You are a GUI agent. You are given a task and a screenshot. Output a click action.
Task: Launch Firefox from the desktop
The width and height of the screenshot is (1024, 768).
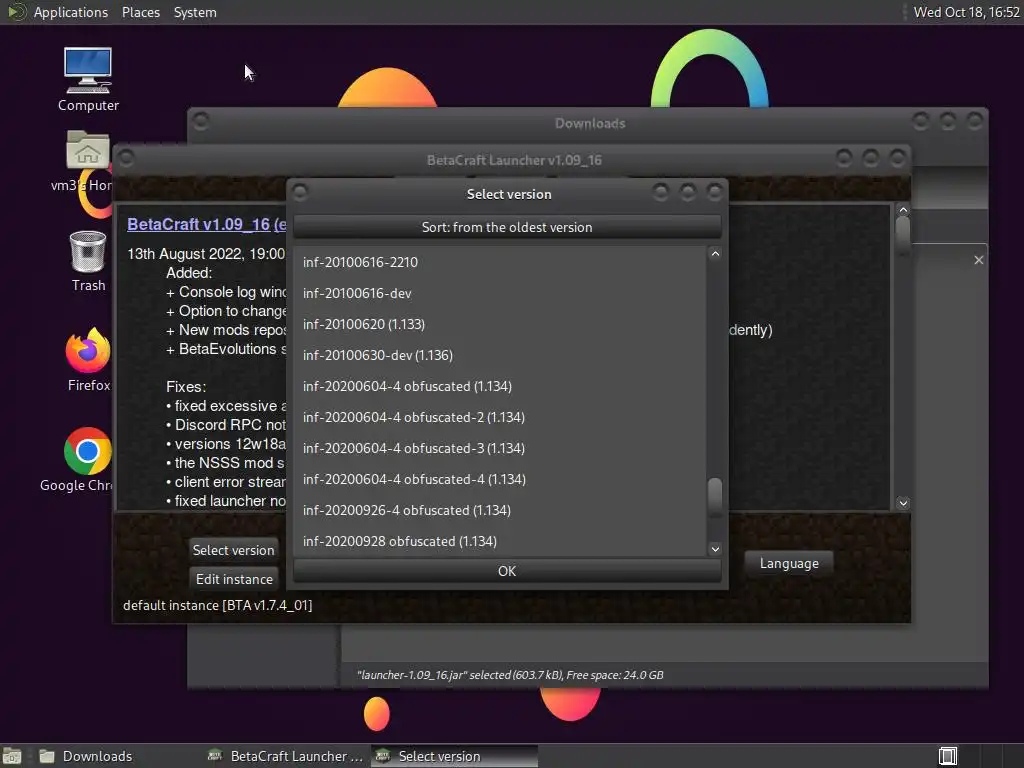(88, 359)
